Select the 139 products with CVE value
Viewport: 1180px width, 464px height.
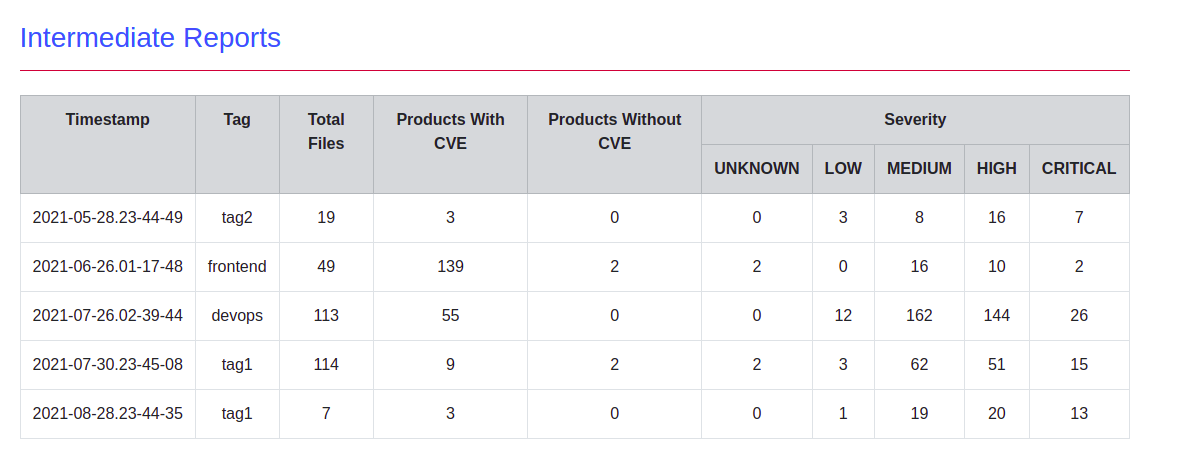[x=450, y=267]
